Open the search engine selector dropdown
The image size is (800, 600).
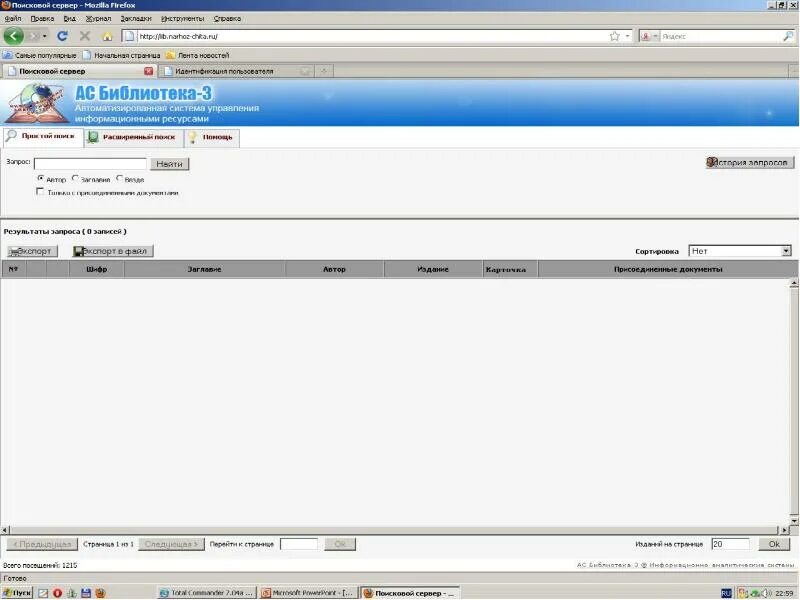[x=649, y=36]
